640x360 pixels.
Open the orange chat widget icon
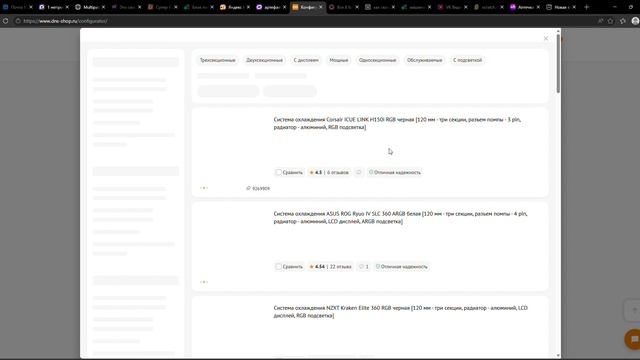point(634,339)
